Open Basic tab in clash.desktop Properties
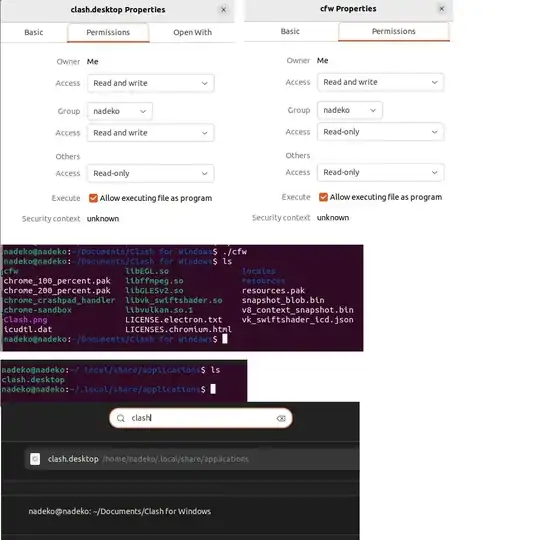Screen dimensions: 540x540 [34, 32]
